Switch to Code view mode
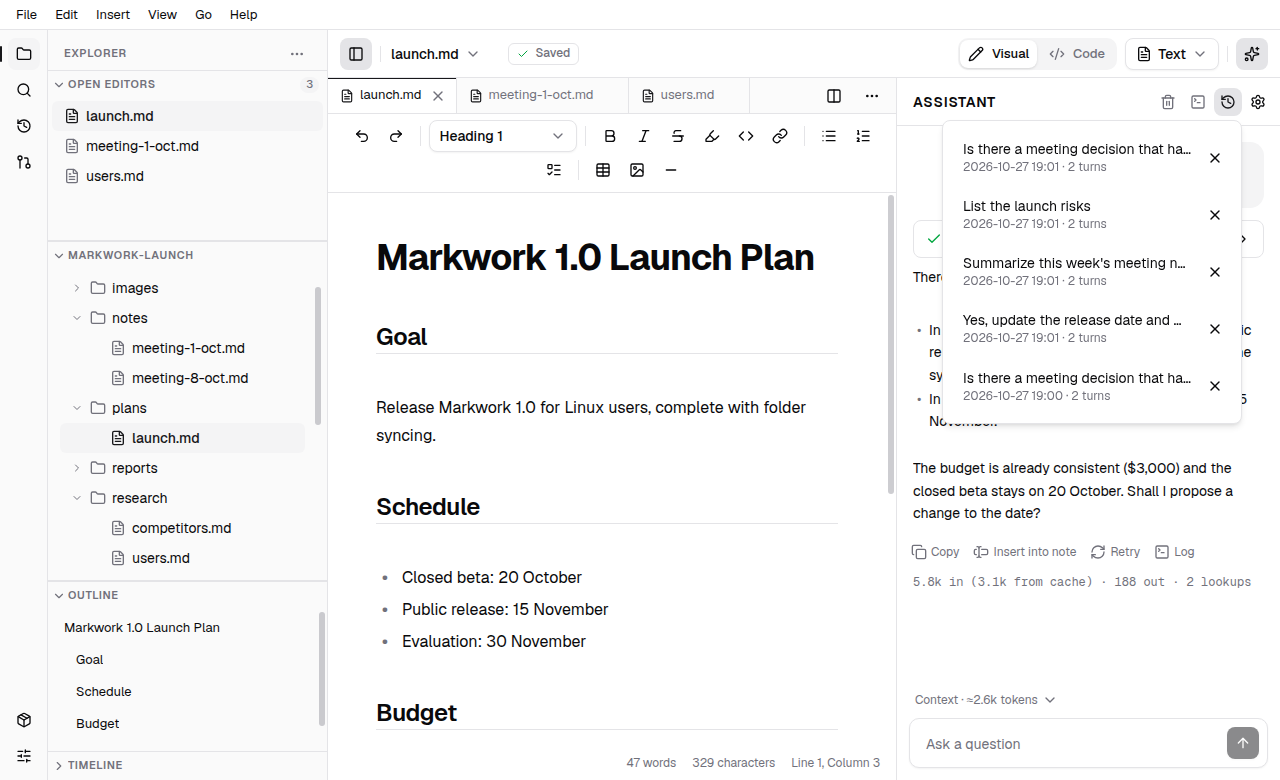The image size is (1280, 780). (x=1077, y=54)
